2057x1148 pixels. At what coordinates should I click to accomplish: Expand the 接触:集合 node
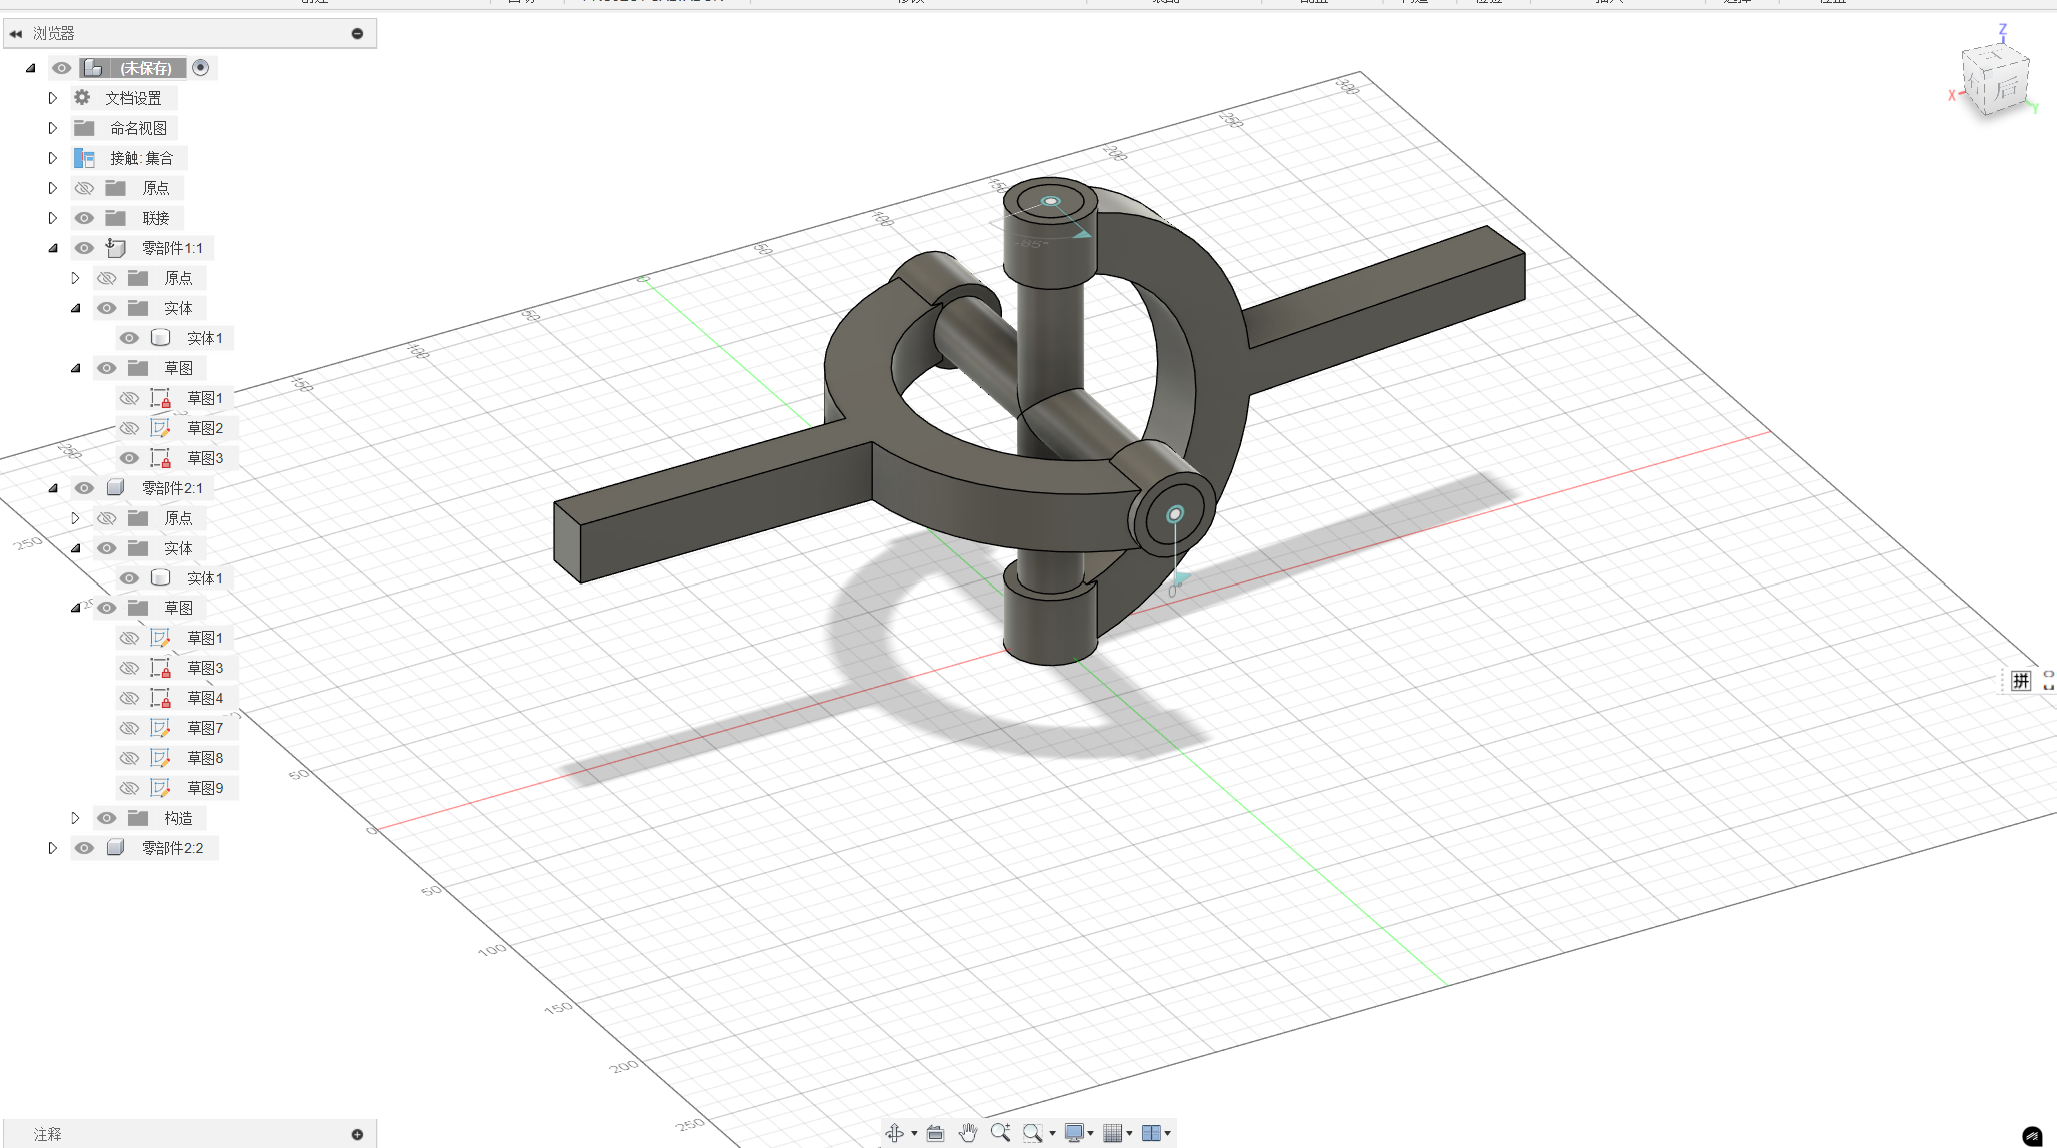pos(53,158)
